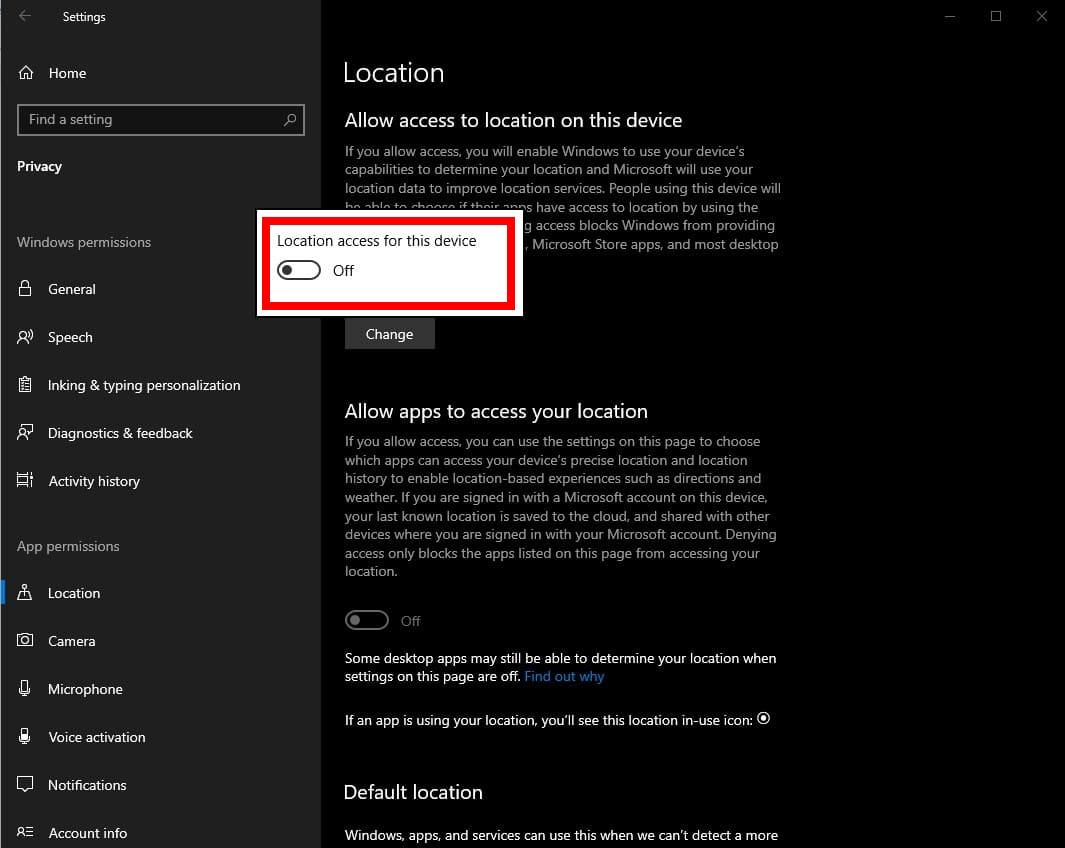Screen dimensions: 1065x848
Task: Click the Speech icon in sidebar
Action: click(x=26, y=337)
